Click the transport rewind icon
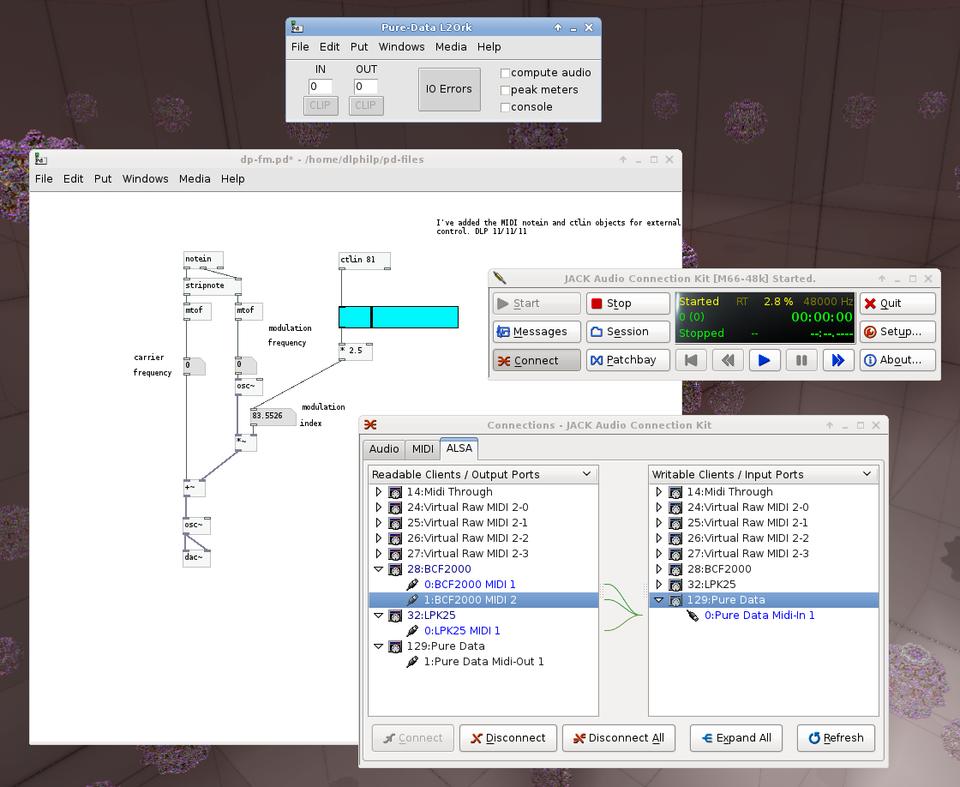This screenshot has width=960, height=787. (x=728, y=360)
